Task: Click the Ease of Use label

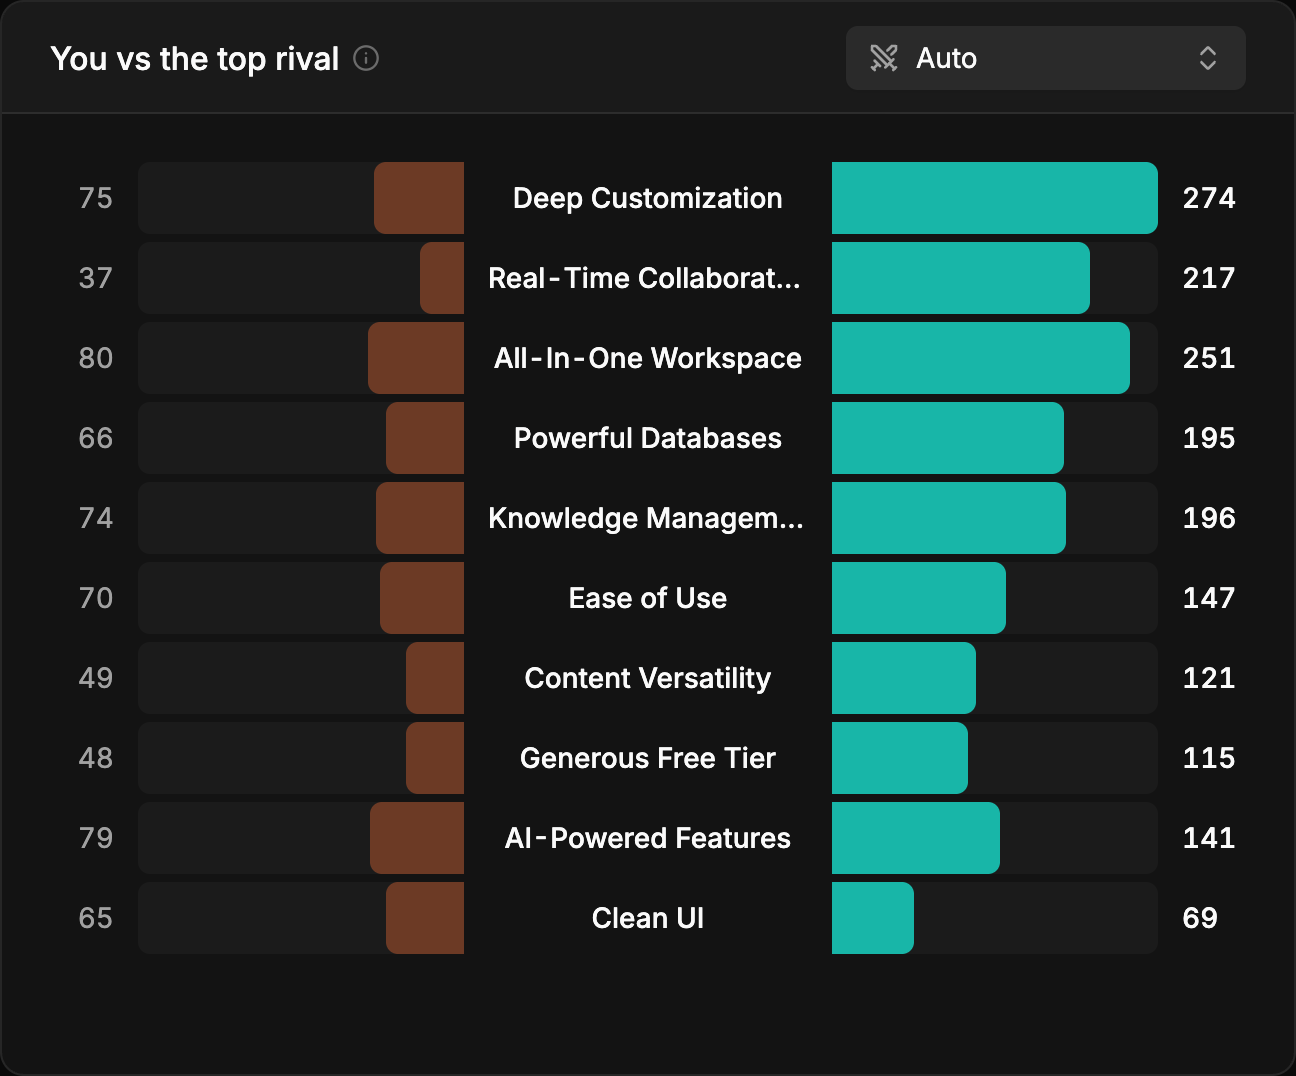Action: 648,598
